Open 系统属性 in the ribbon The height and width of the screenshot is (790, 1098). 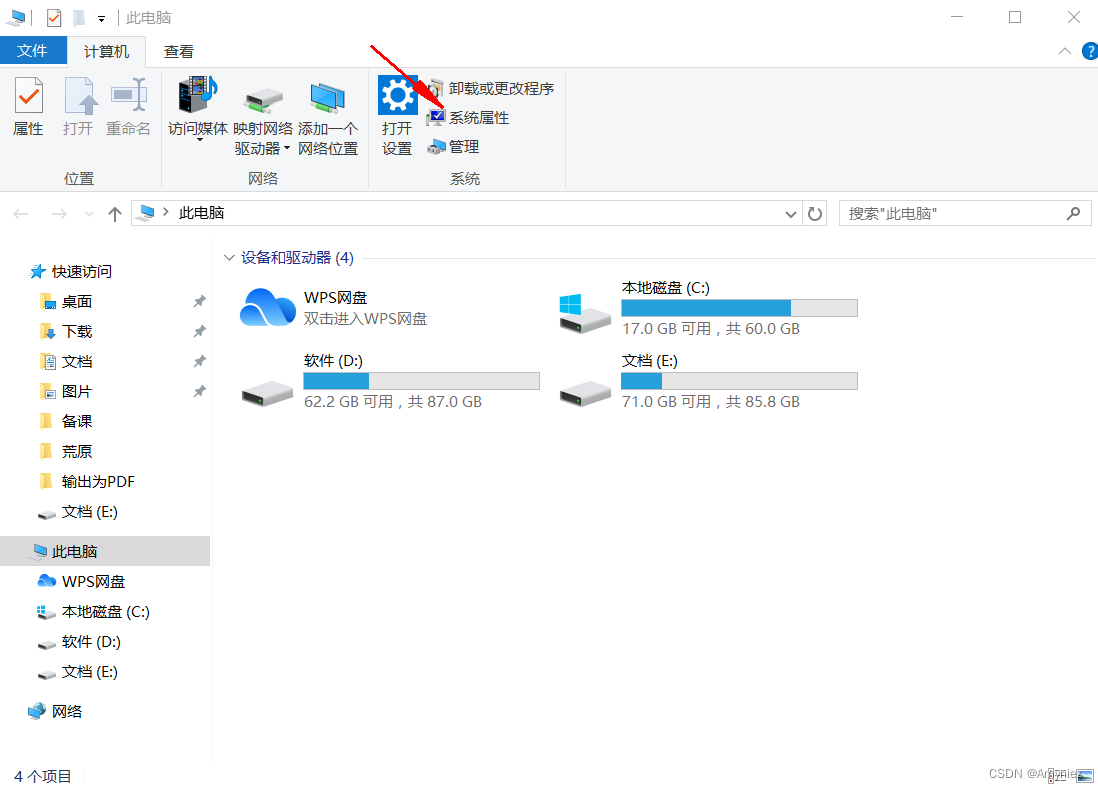point(468,118)
